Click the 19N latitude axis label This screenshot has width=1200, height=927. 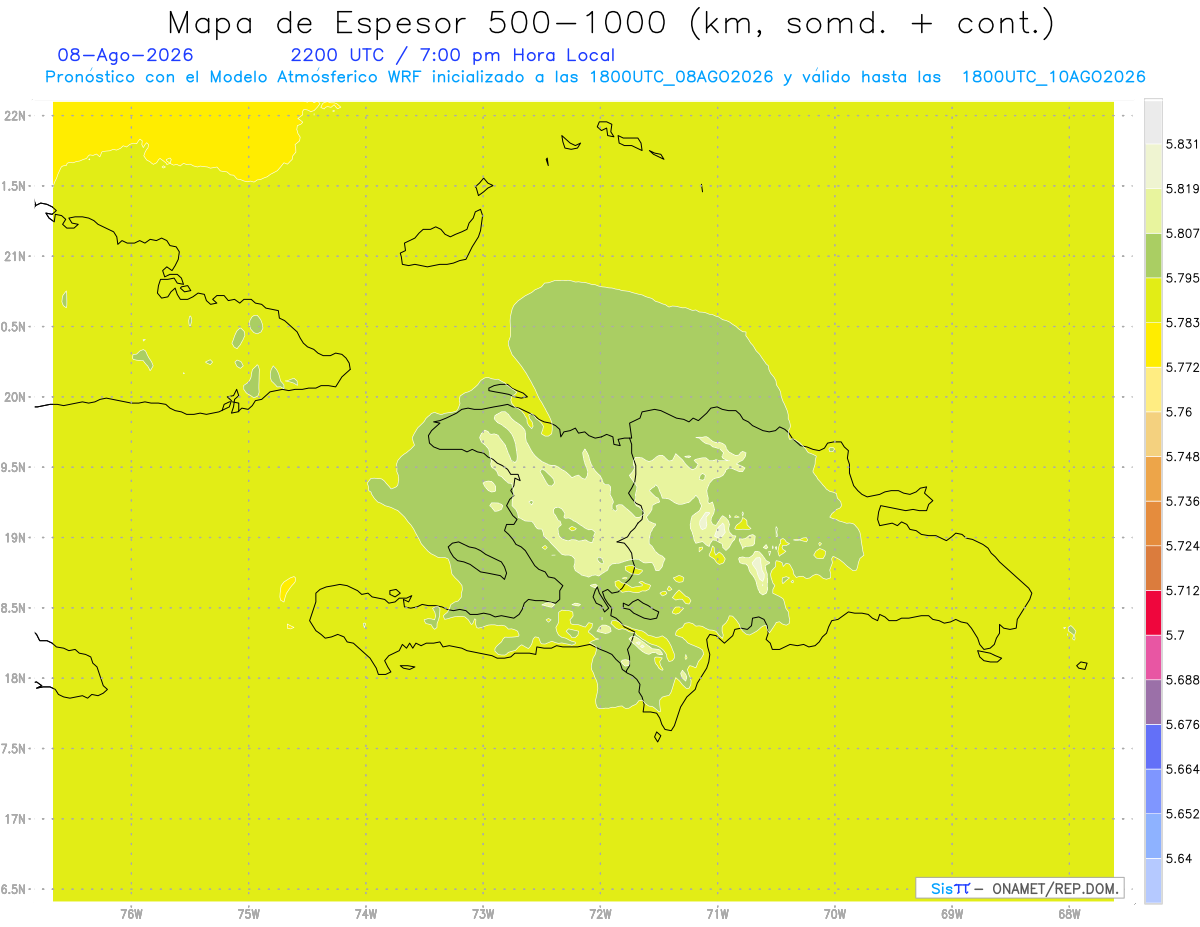click(x=15, y=537)
